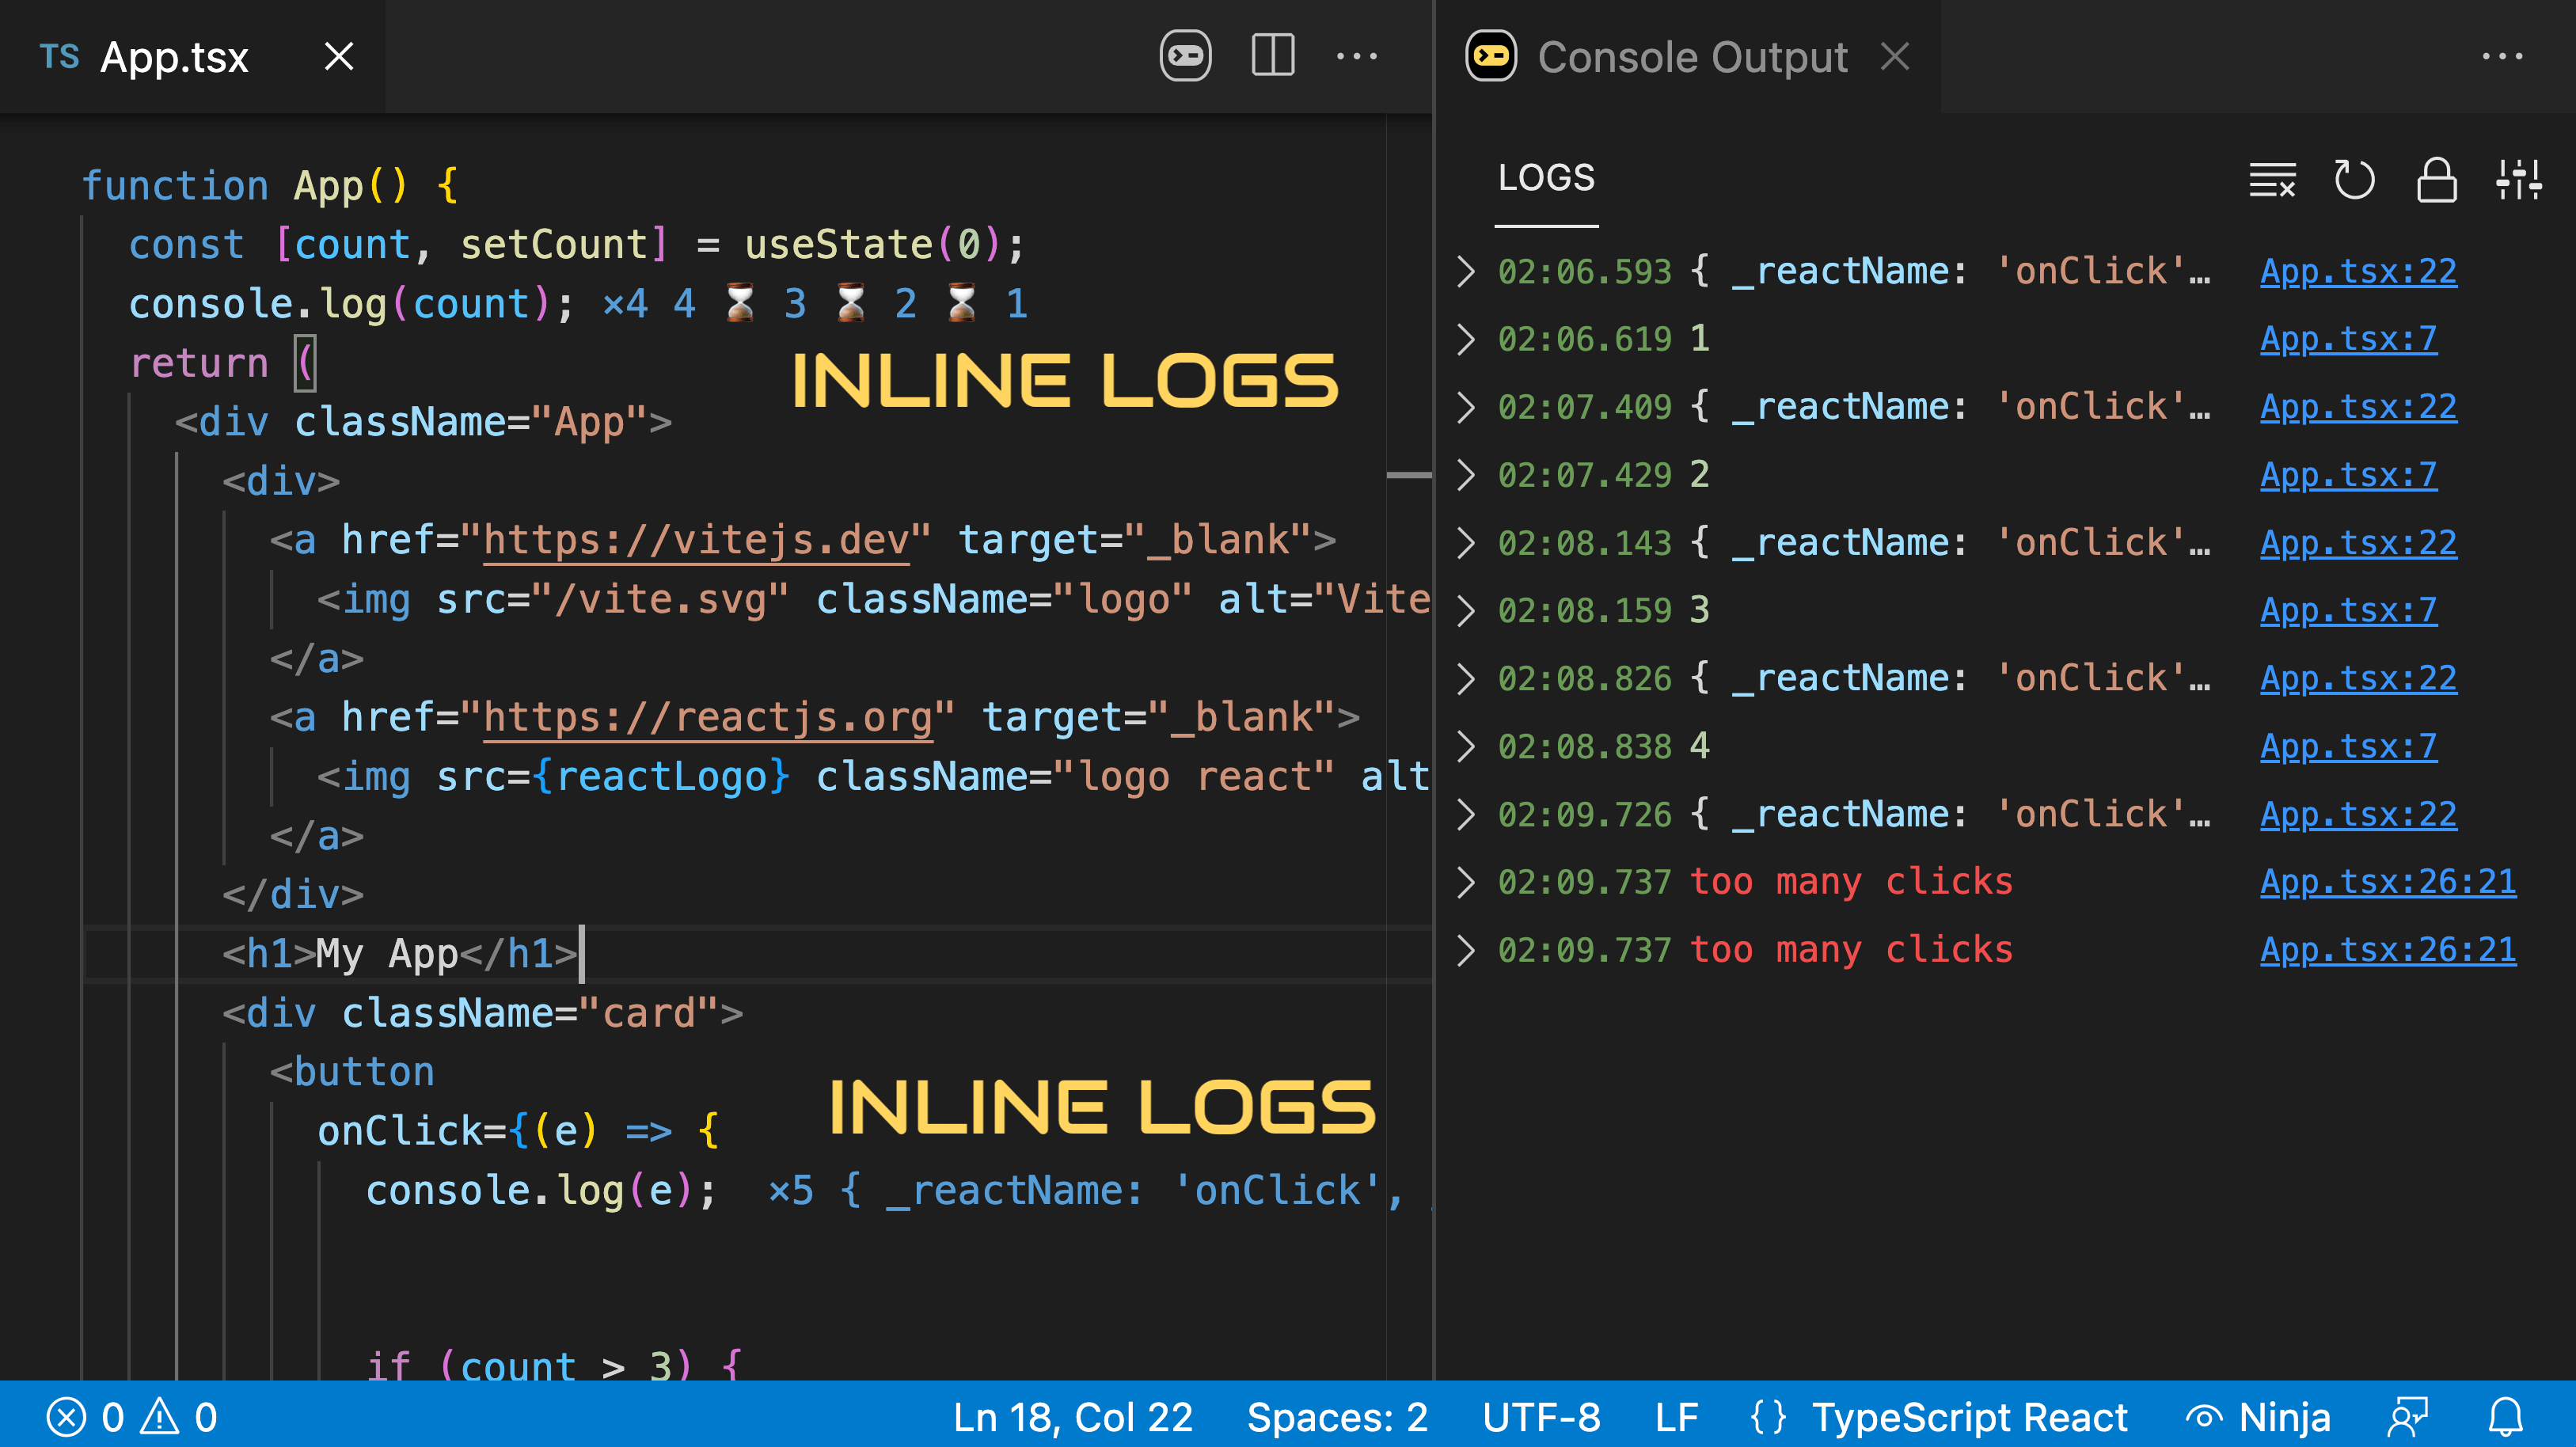The image size is (2576, 1447).
Task: Open Ln 18, Col 22 go-to-line
Action: pyautogui.click(x=1072, y=1417)
